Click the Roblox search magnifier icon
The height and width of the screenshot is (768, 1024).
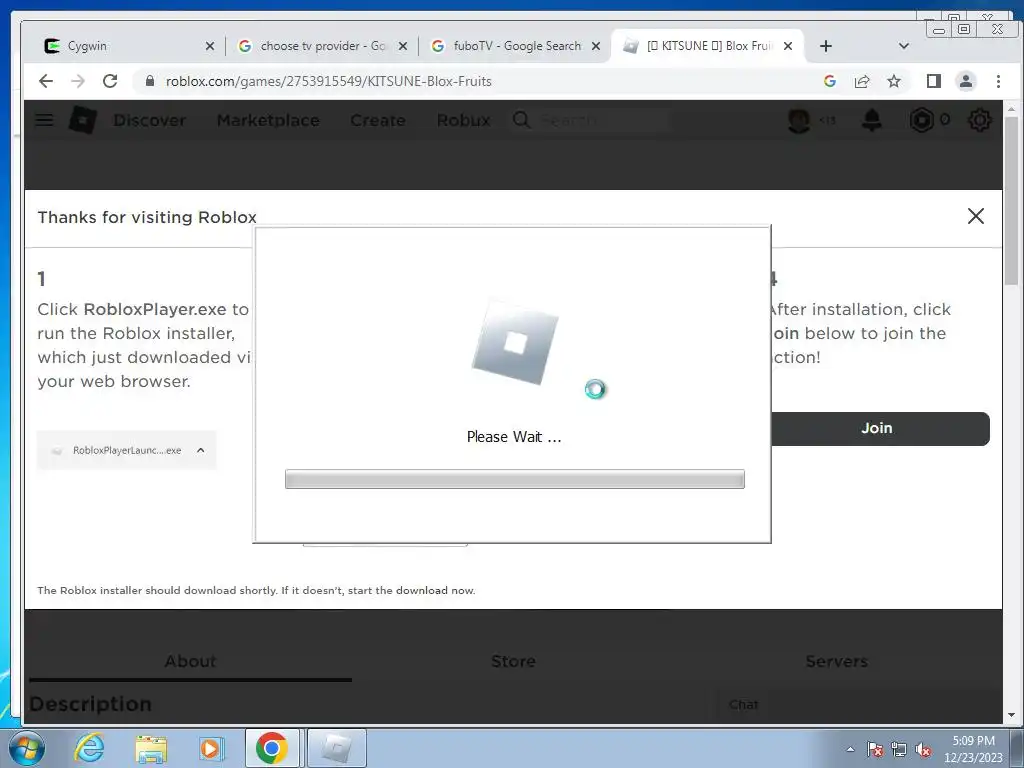coord(522,120)
